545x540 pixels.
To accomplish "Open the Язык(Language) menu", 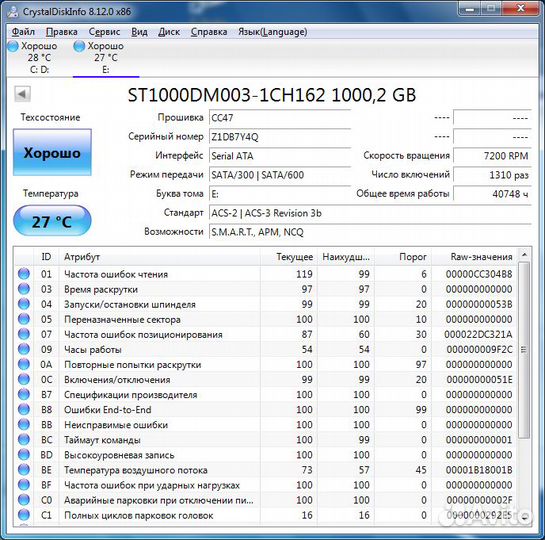I will [x=272, y=32].
